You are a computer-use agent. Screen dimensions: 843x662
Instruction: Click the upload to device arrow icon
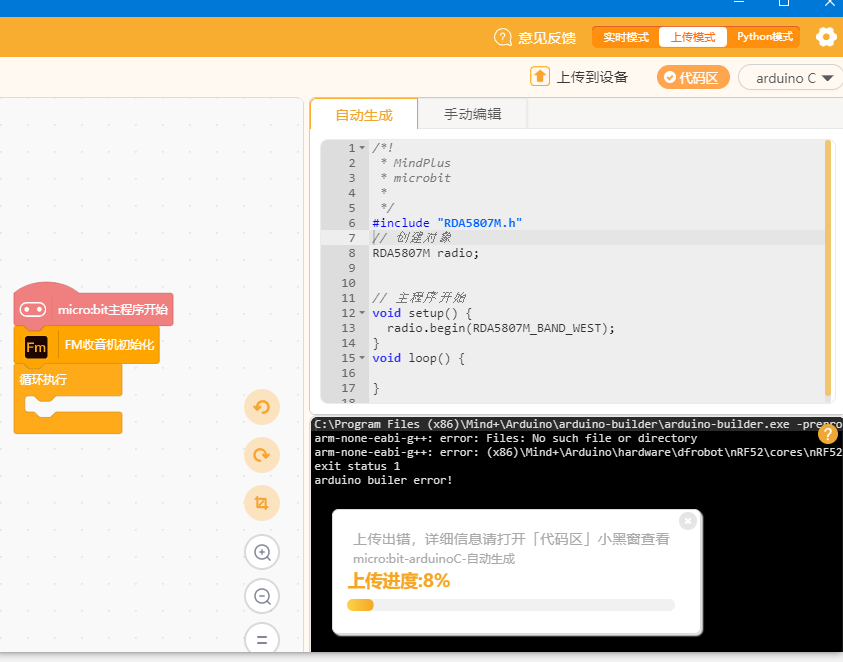click(540, 77)
